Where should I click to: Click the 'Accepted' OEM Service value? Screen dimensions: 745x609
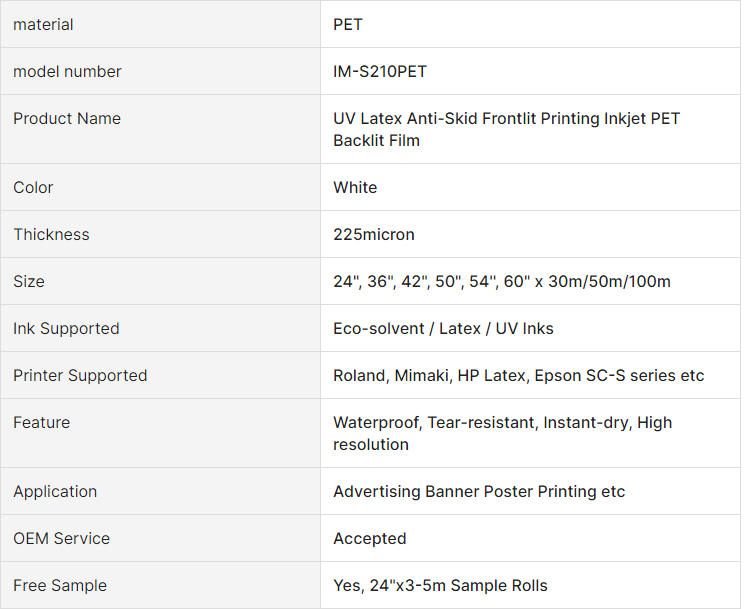point(370,538)
